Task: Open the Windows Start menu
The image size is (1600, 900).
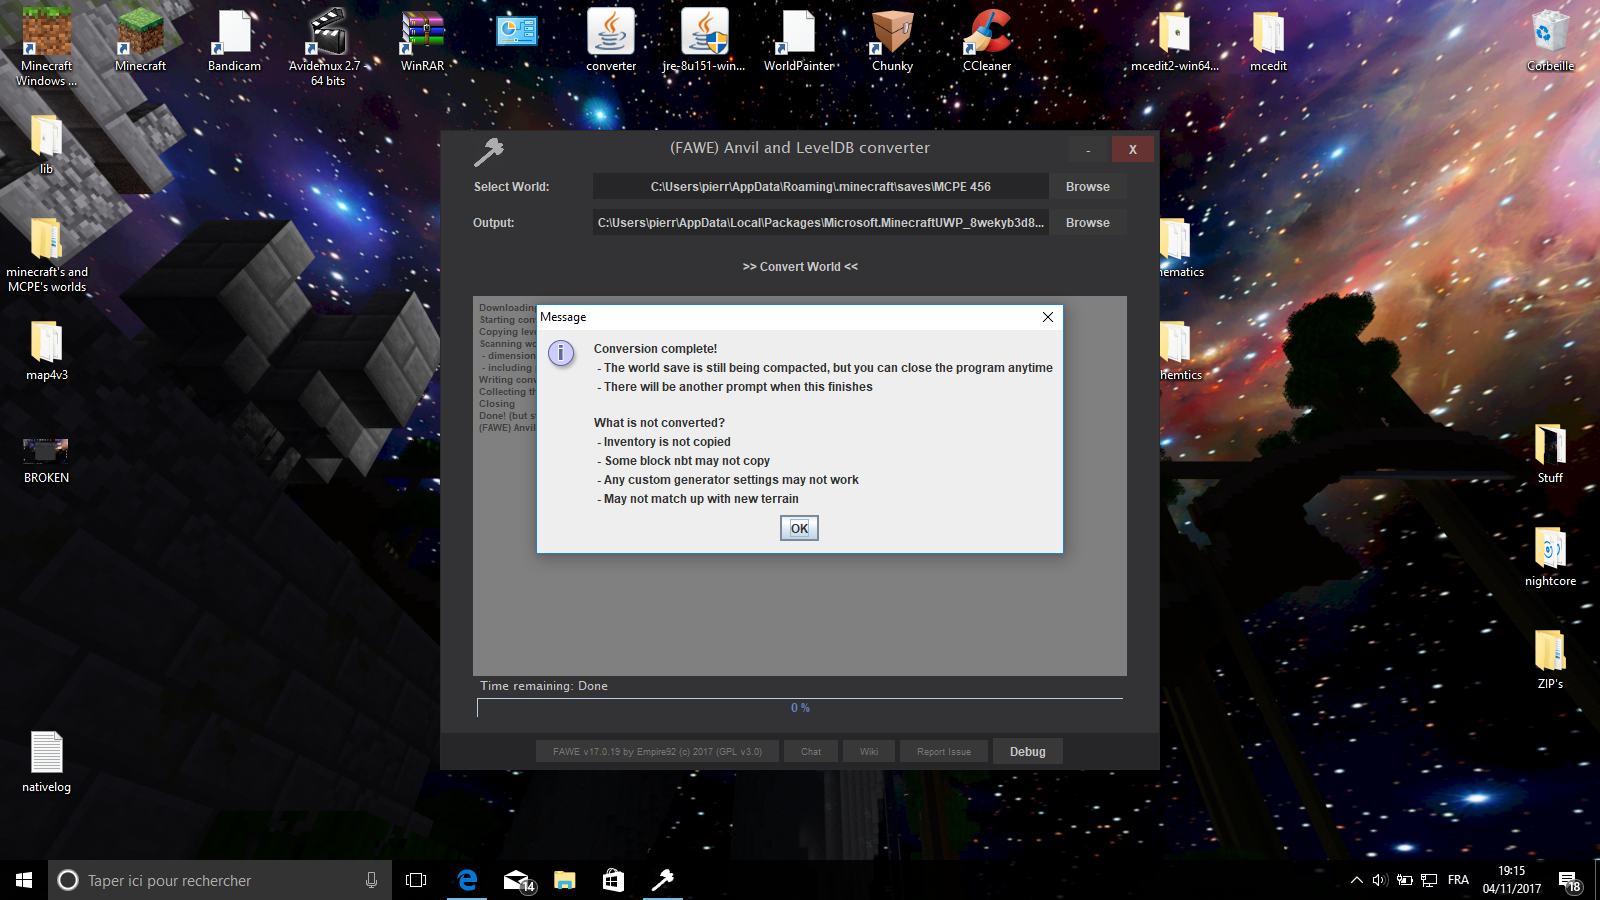Action: point(24,880)
